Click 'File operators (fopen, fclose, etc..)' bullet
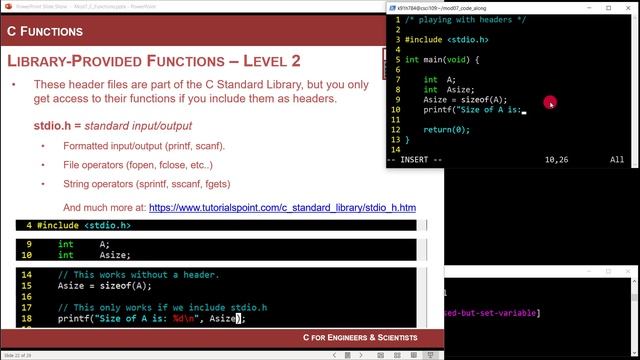 138,165
